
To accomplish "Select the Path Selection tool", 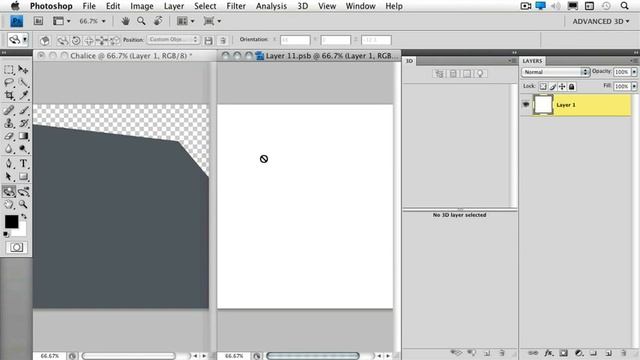I will (9, 176).
